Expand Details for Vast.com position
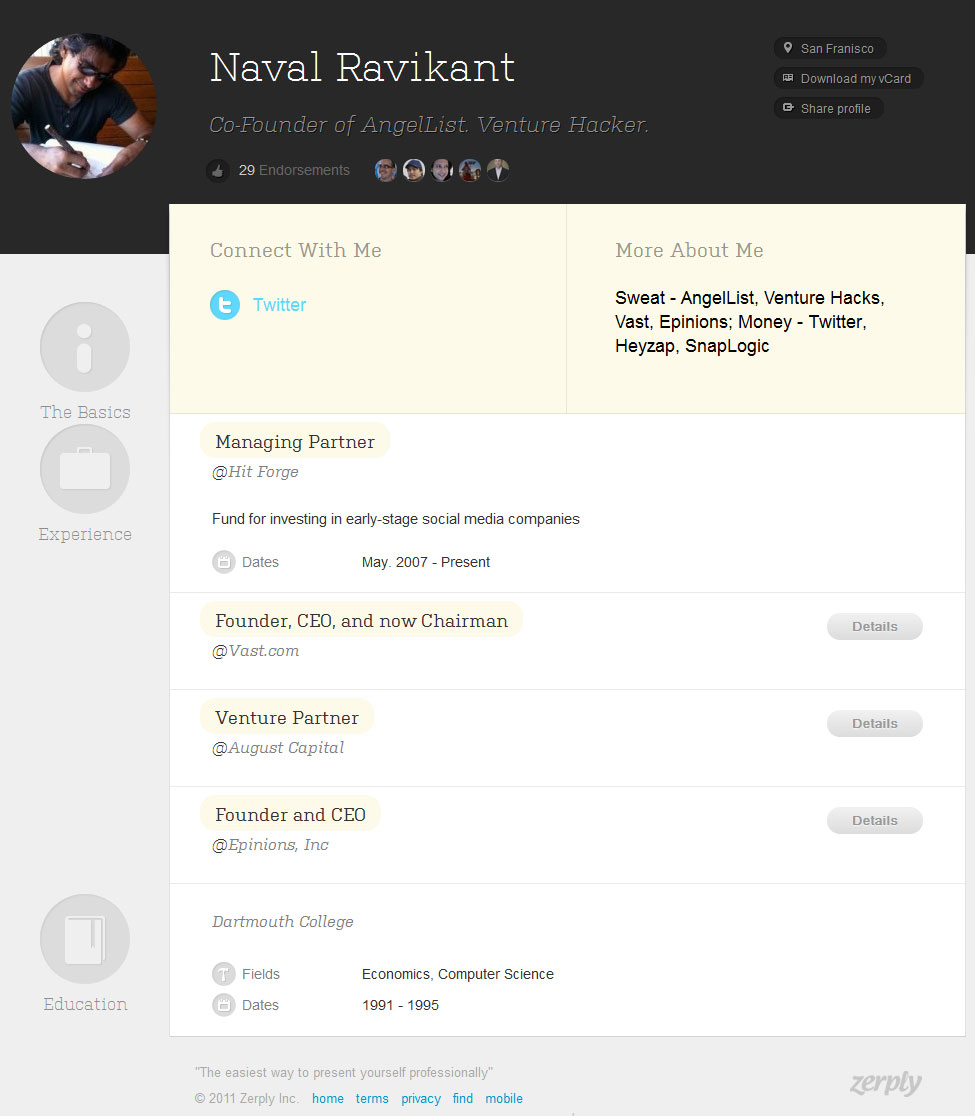This screenshot has width=975, height=1116. [x=874, y=627]
